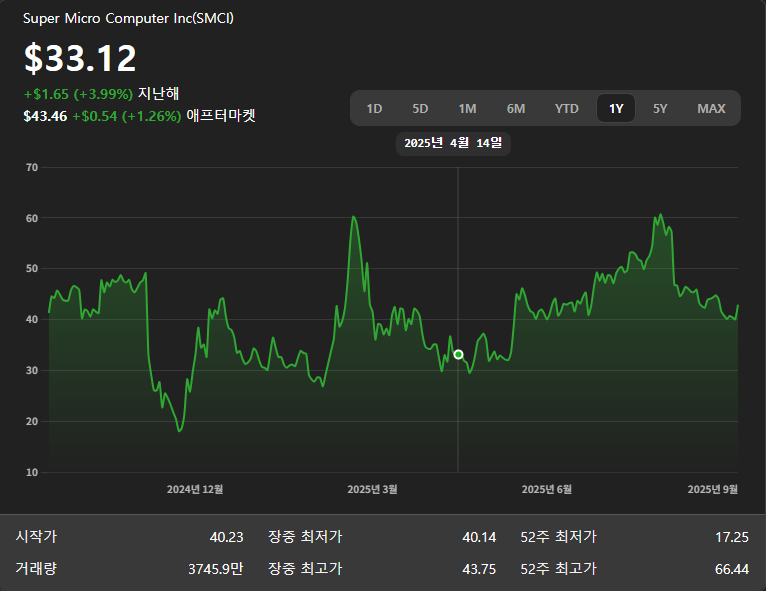The image size is (766, 591).
Task: Click the 50 y-axis label
Action: pyautogui.click(x=32, y=269)
